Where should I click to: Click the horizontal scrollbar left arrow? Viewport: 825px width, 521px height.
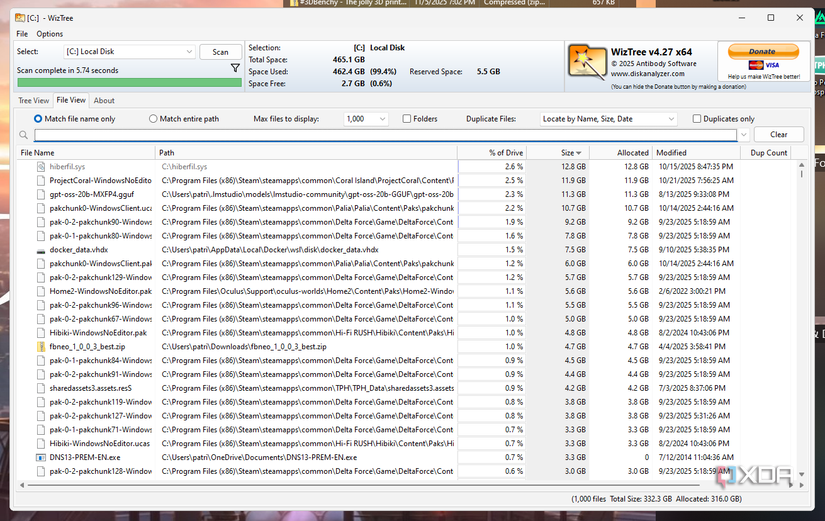pyautogui.click(x=22, y=485)
